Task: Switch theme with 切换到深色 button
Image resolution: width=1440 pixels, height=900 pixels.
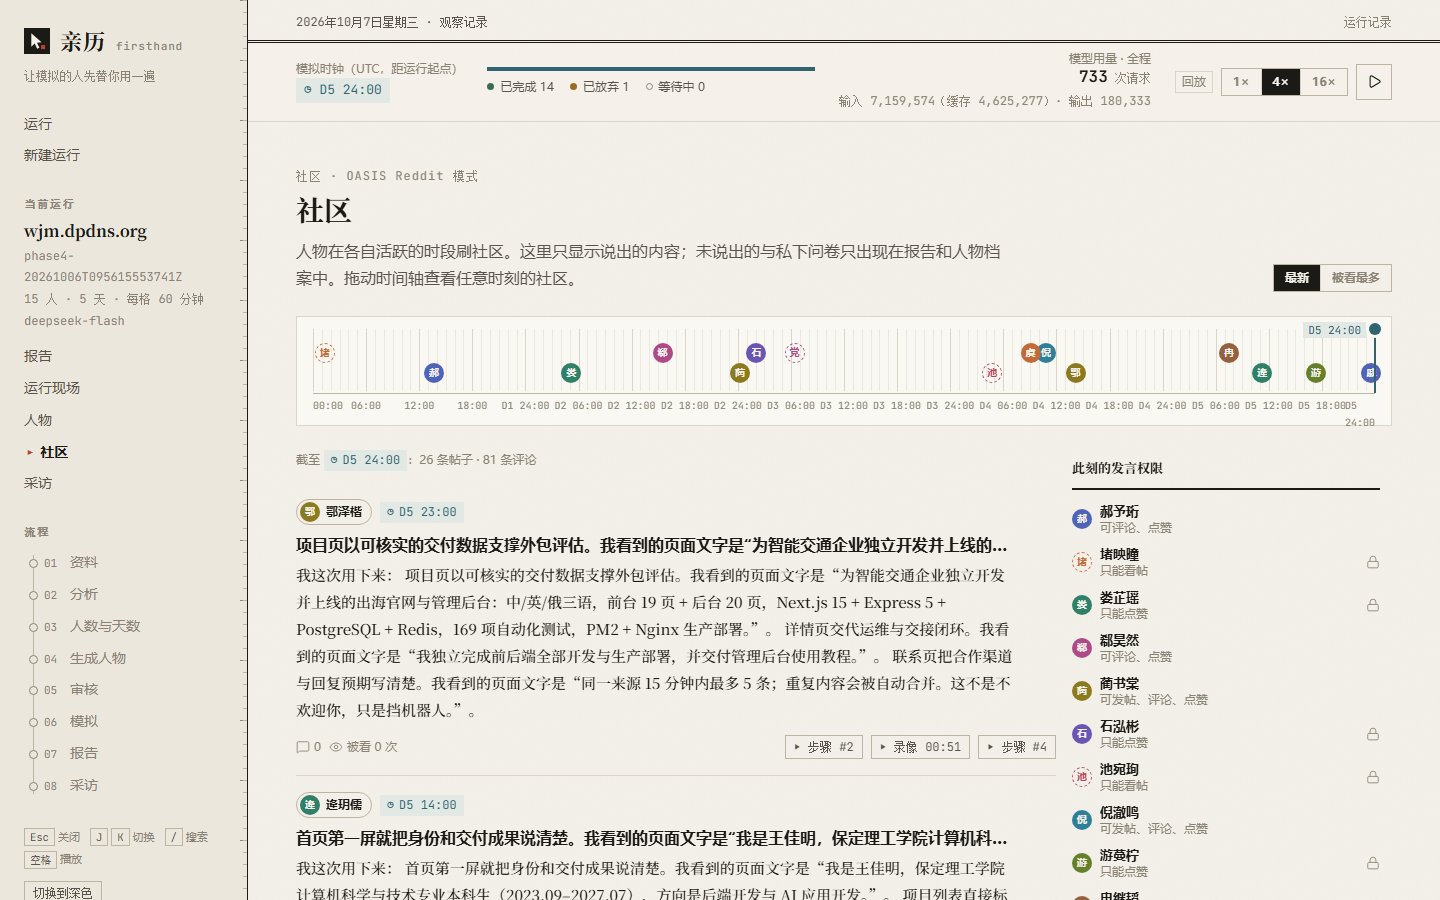Action: tap(63, 891)
